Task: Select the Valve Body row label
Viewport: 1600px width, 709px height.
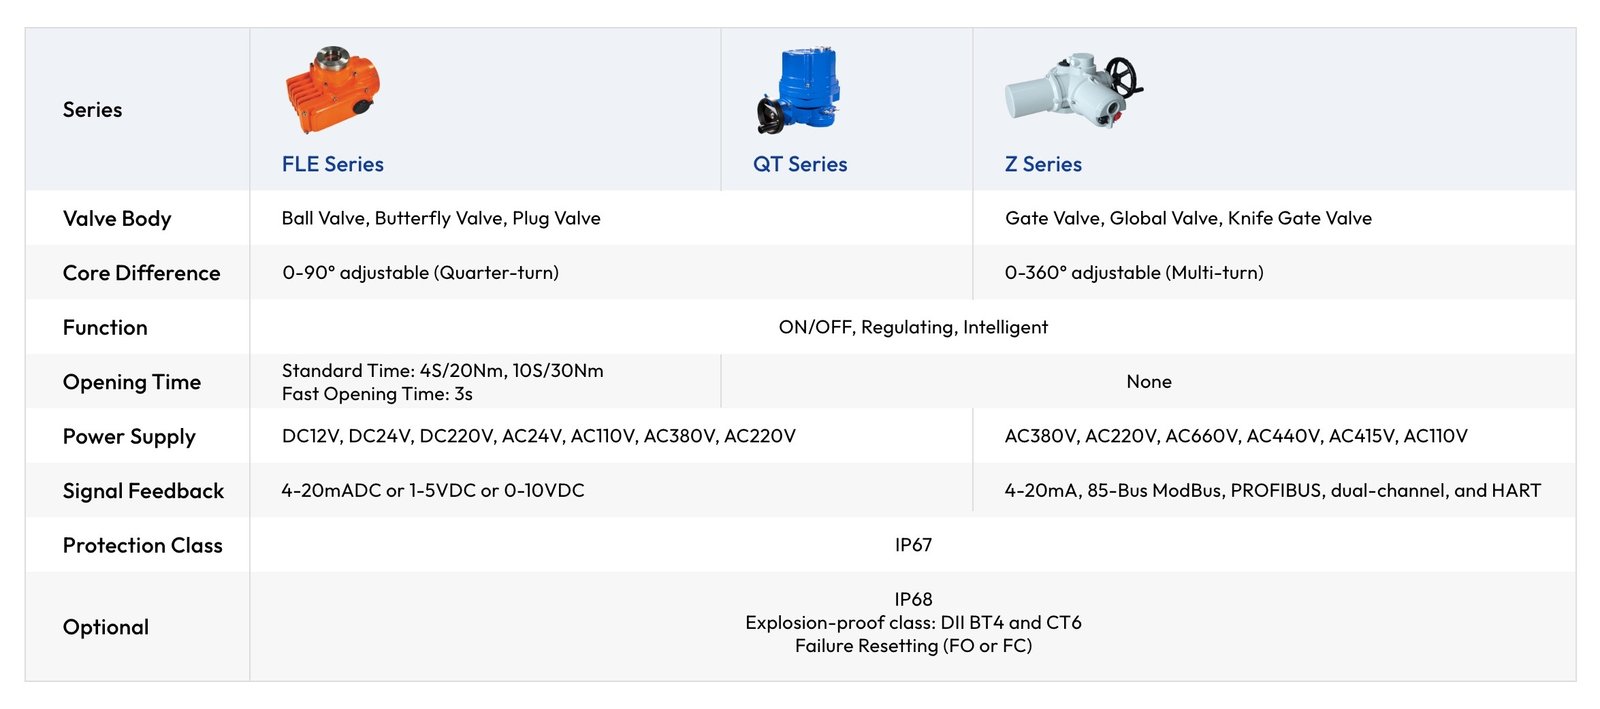Action: pos(117,219)
